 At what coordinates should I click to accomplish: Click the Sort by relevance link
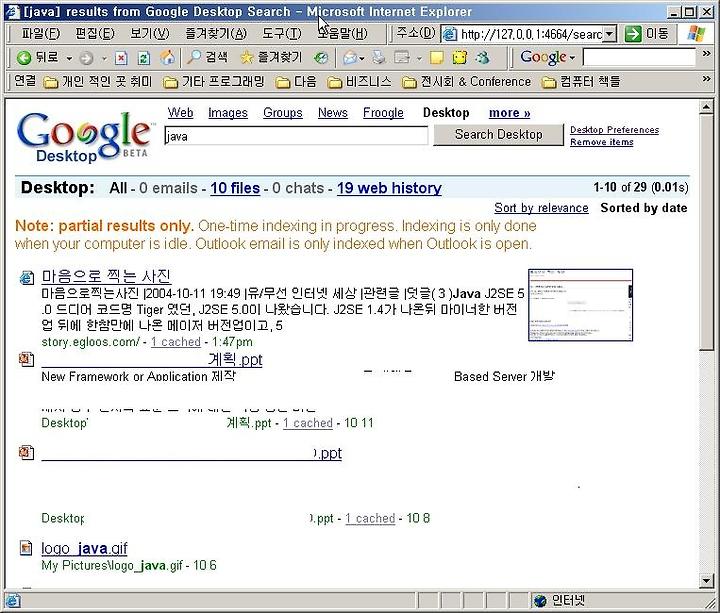click(541, 208)
